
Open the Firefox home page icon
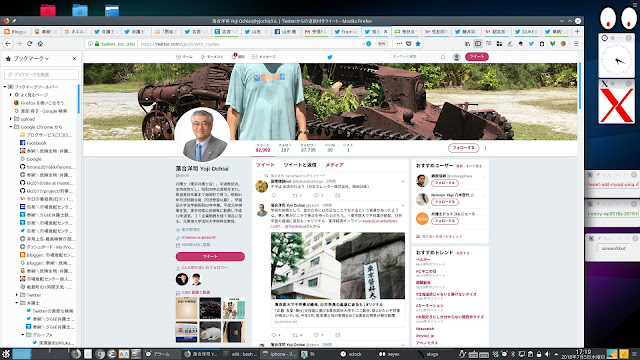click(x=40, y=44)
